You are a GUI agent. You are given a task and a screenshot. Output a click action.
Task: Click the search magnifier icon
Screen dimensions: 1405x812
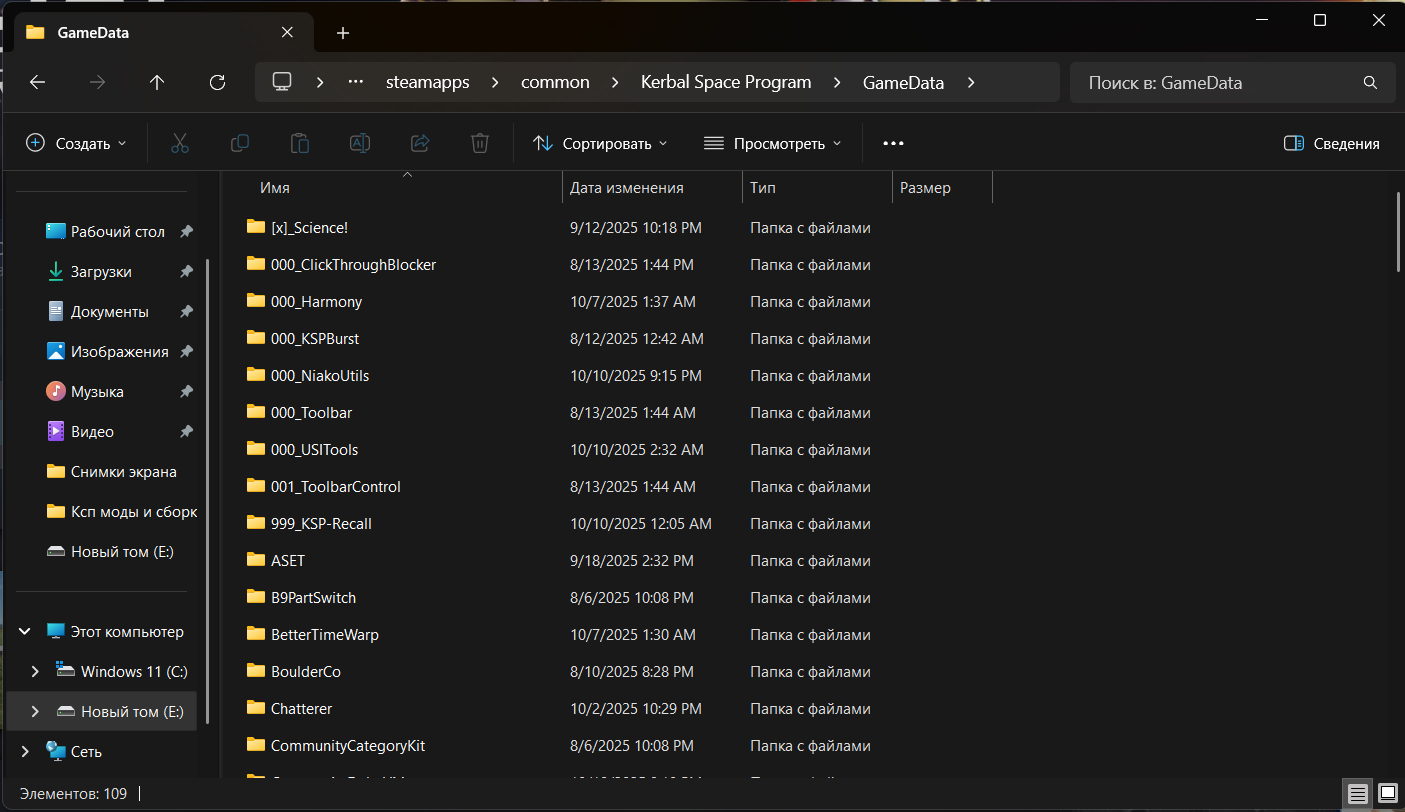(1370, 83)
